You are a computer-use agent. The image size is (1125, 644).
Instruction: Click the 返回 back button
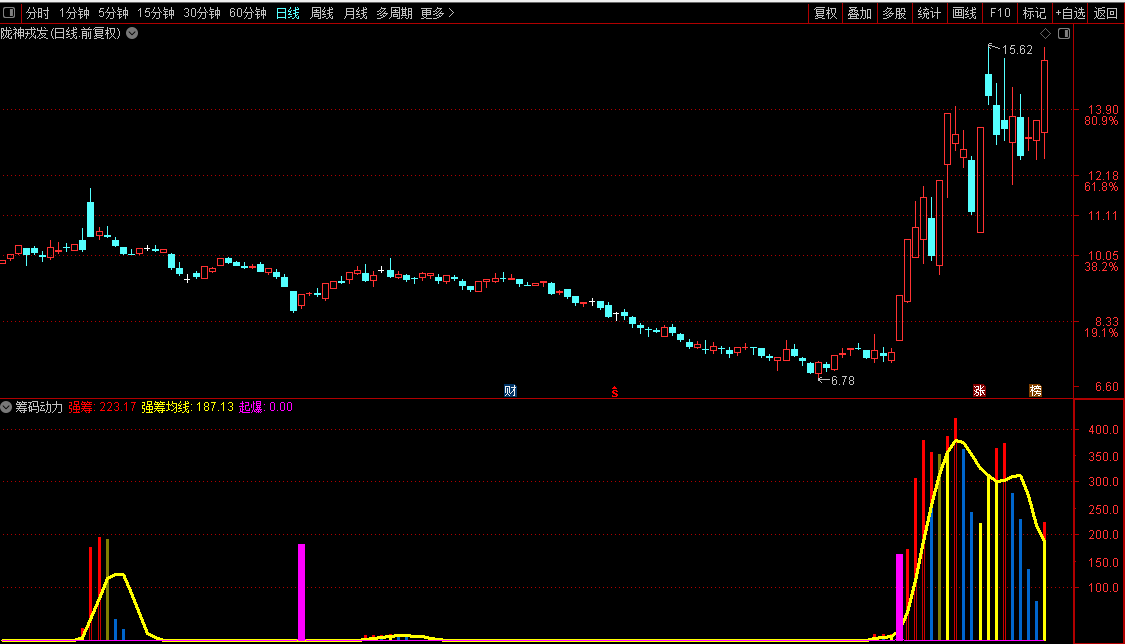1106,13
